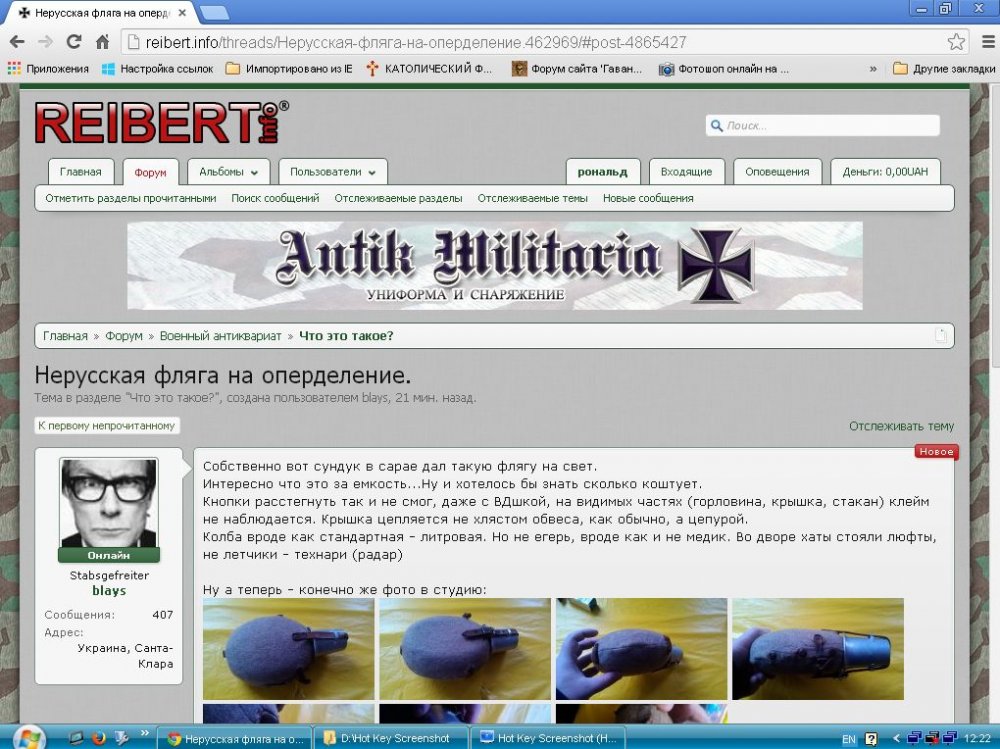Open Поиск сообщений link

276,198
